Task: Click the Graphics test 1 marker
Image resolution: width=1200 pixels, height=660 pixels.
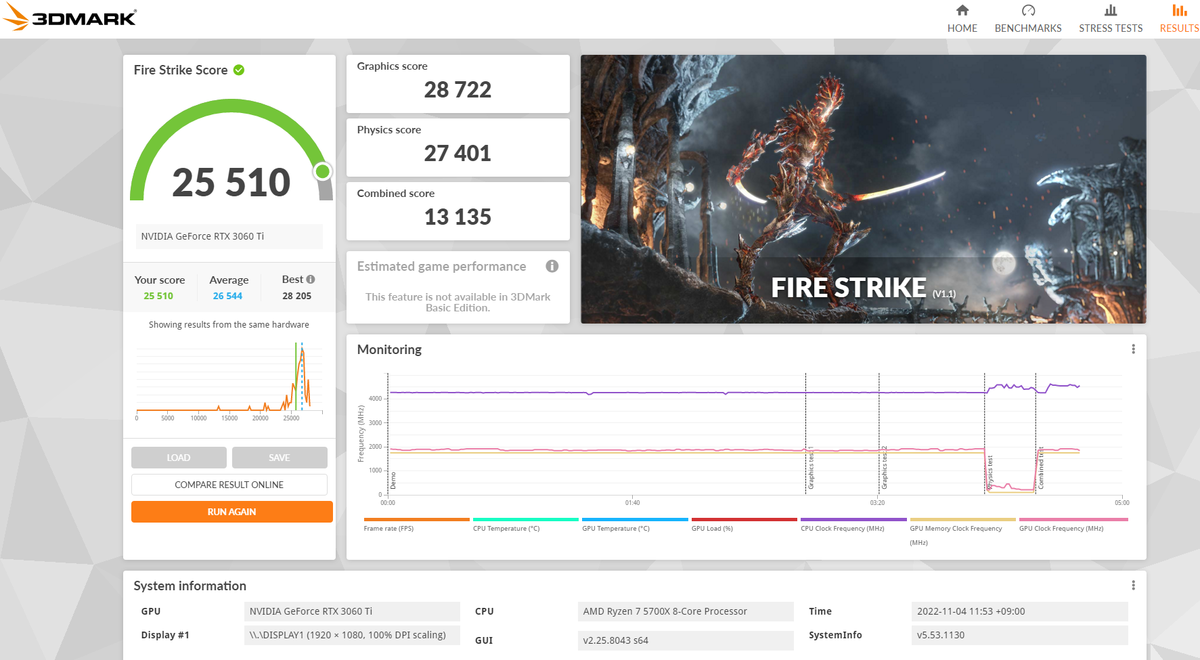Action: click(810, 468)
